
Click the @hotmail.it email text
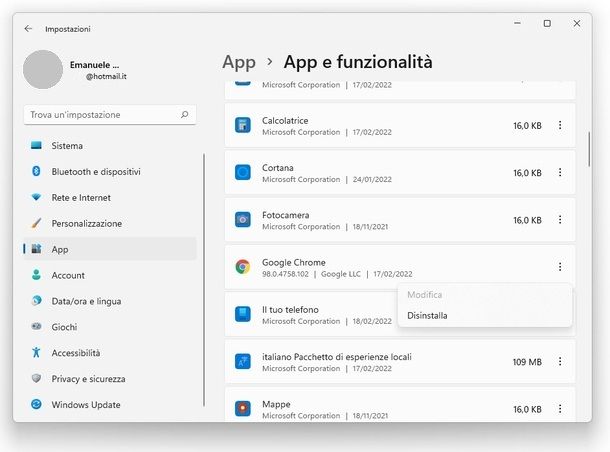click(x=106, y=76)
